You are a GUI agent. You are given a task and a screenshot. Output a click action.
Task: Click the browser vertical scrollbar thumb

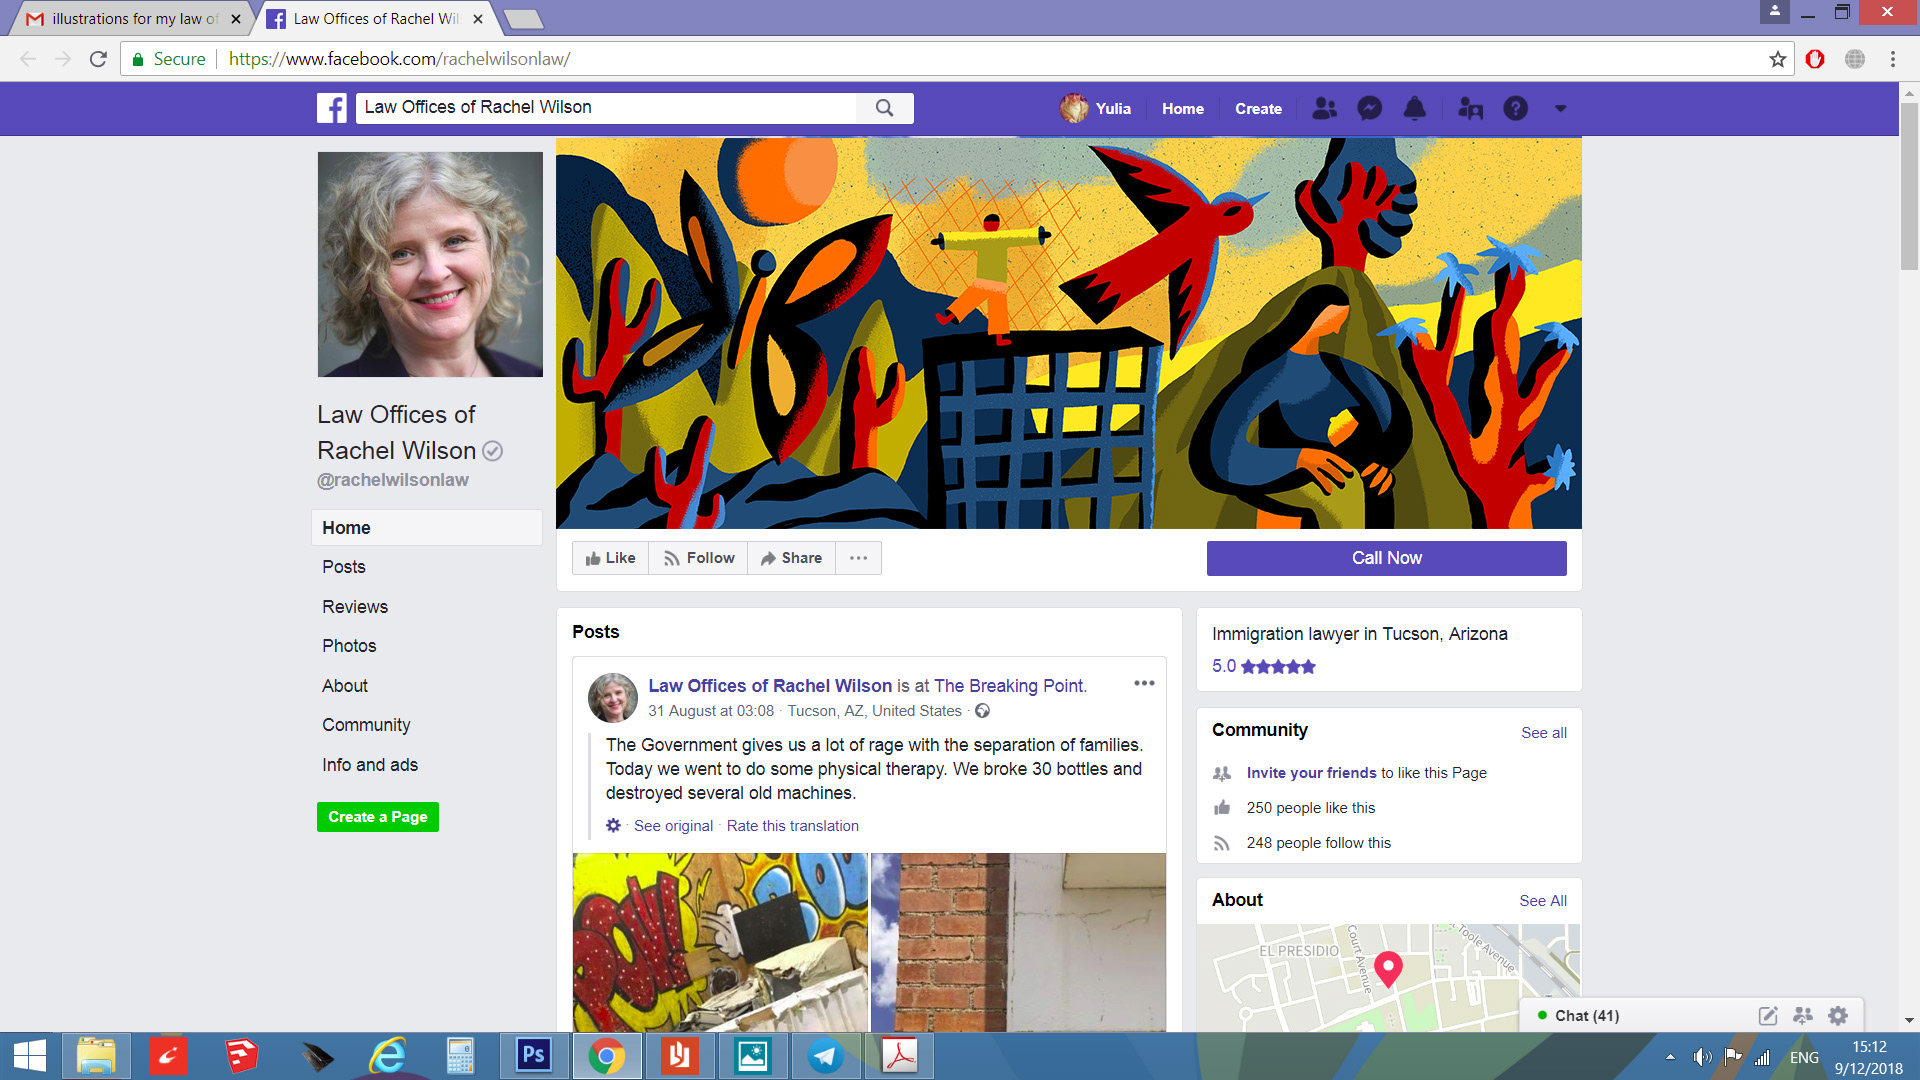pos(1909,185)
